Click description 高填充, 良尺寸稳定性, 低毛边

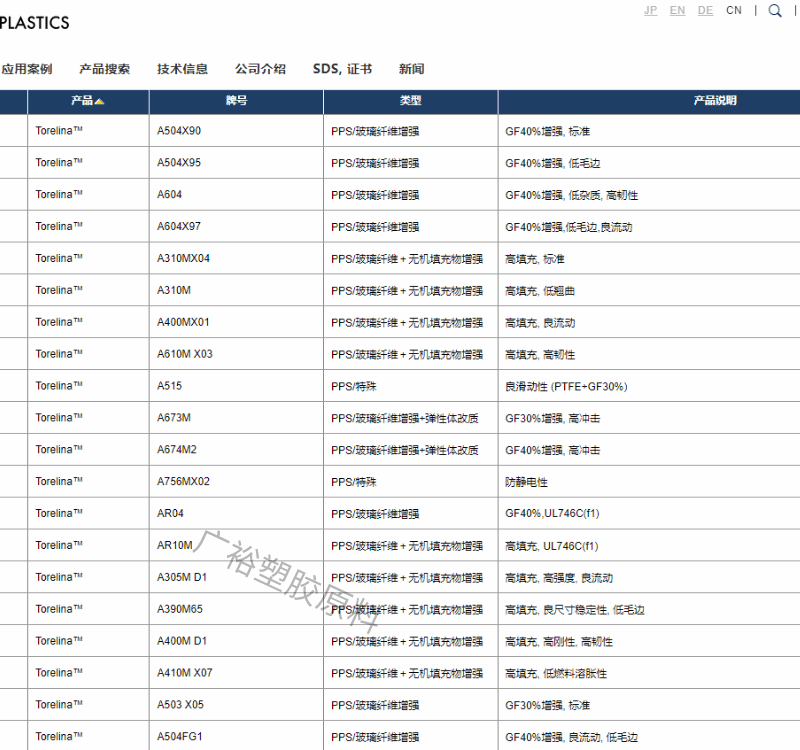coord(574,610)
